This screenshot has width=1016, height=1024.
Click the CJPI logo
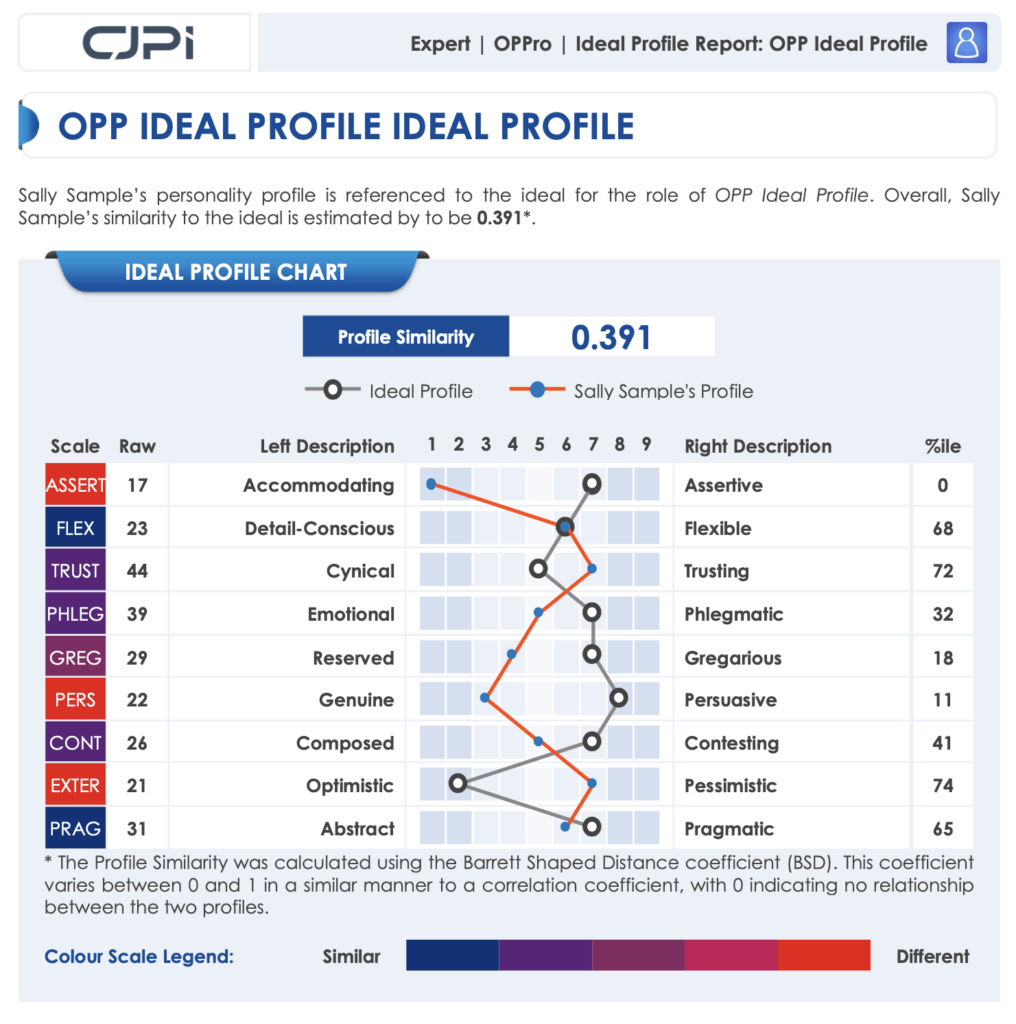pos(138,43)
